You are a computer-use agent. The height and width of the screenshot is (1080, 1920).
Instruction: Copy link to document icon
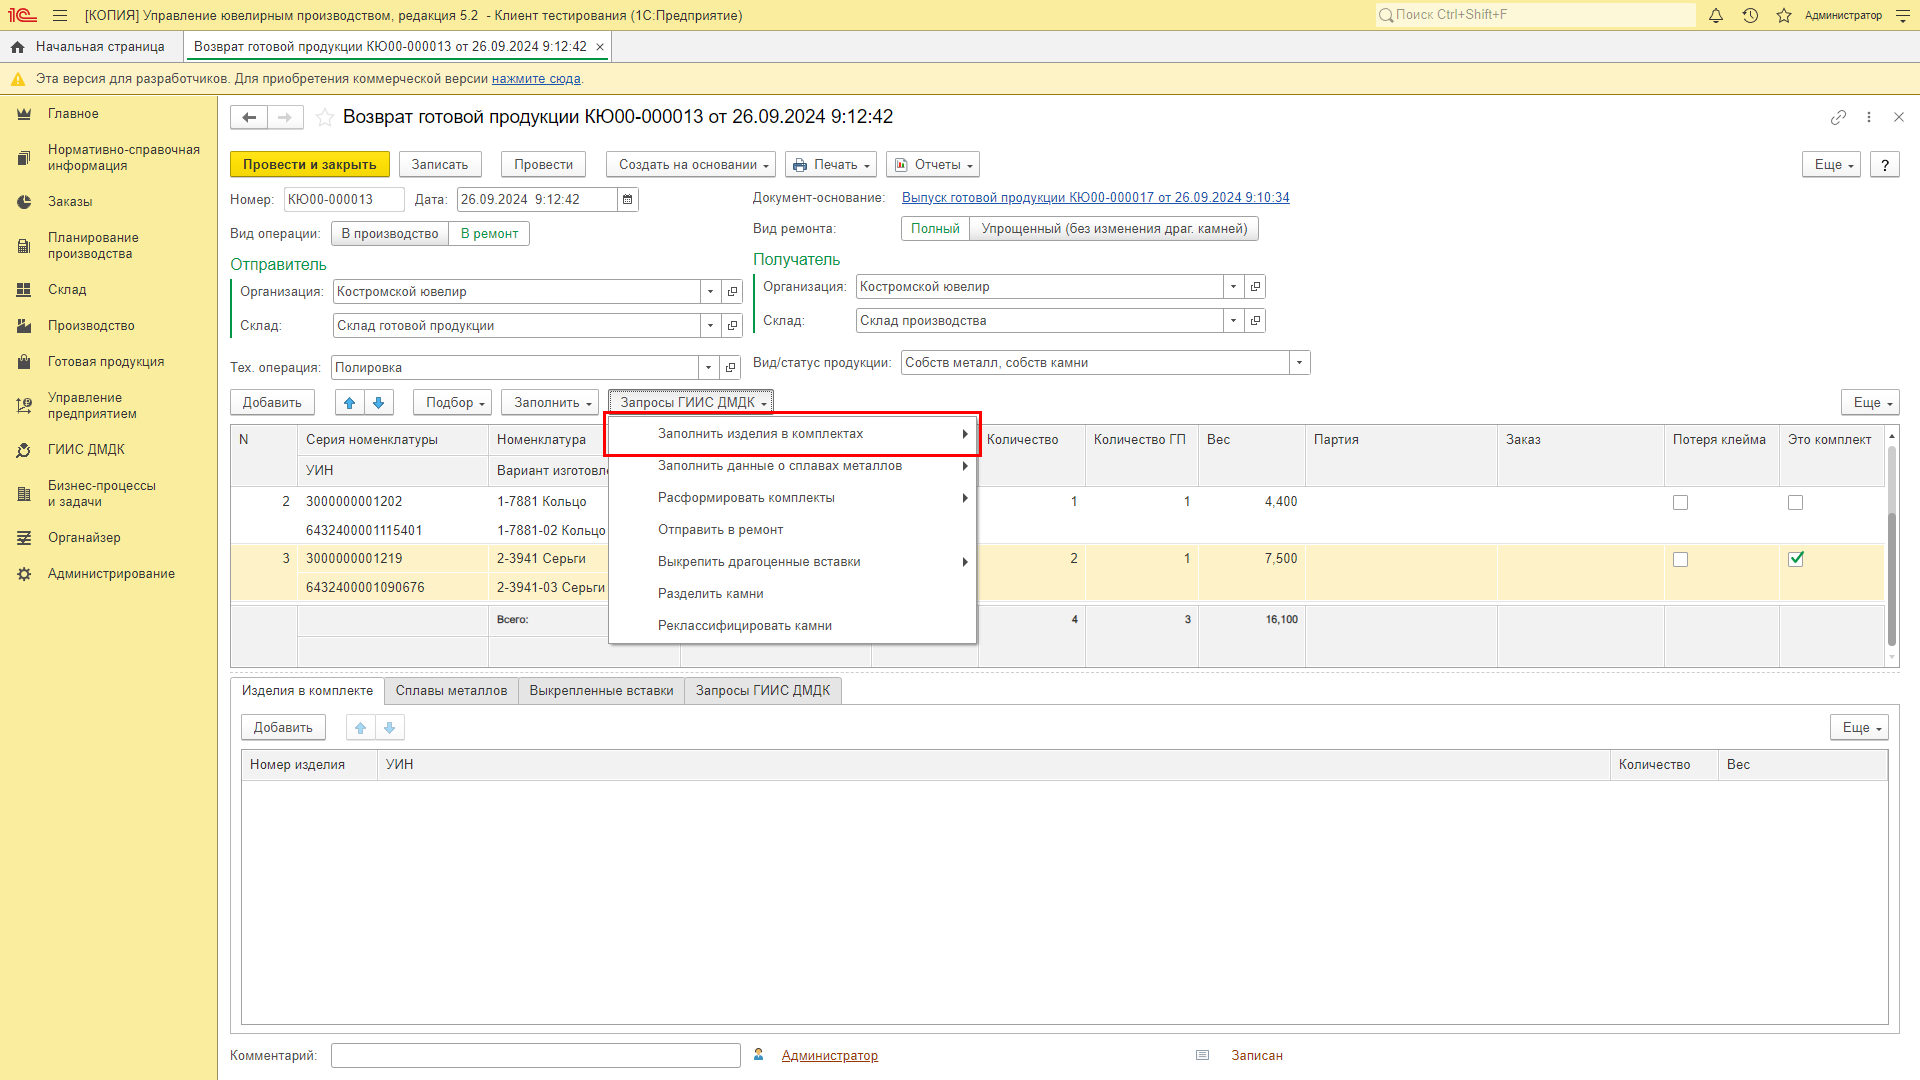pyautogui.click(x=1838, y=117)
